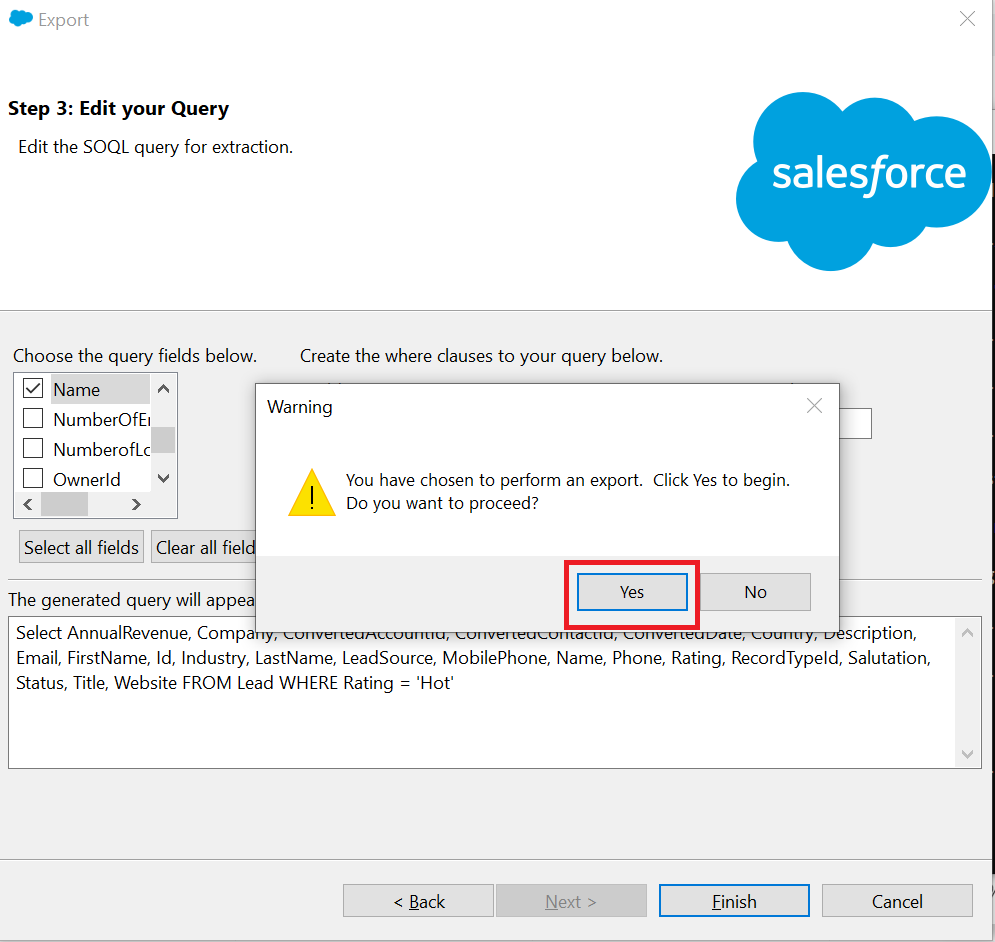Click the large Salesforce logo
Image resolution: width=995 pixels, height=942 pixels.
point(862,181)
